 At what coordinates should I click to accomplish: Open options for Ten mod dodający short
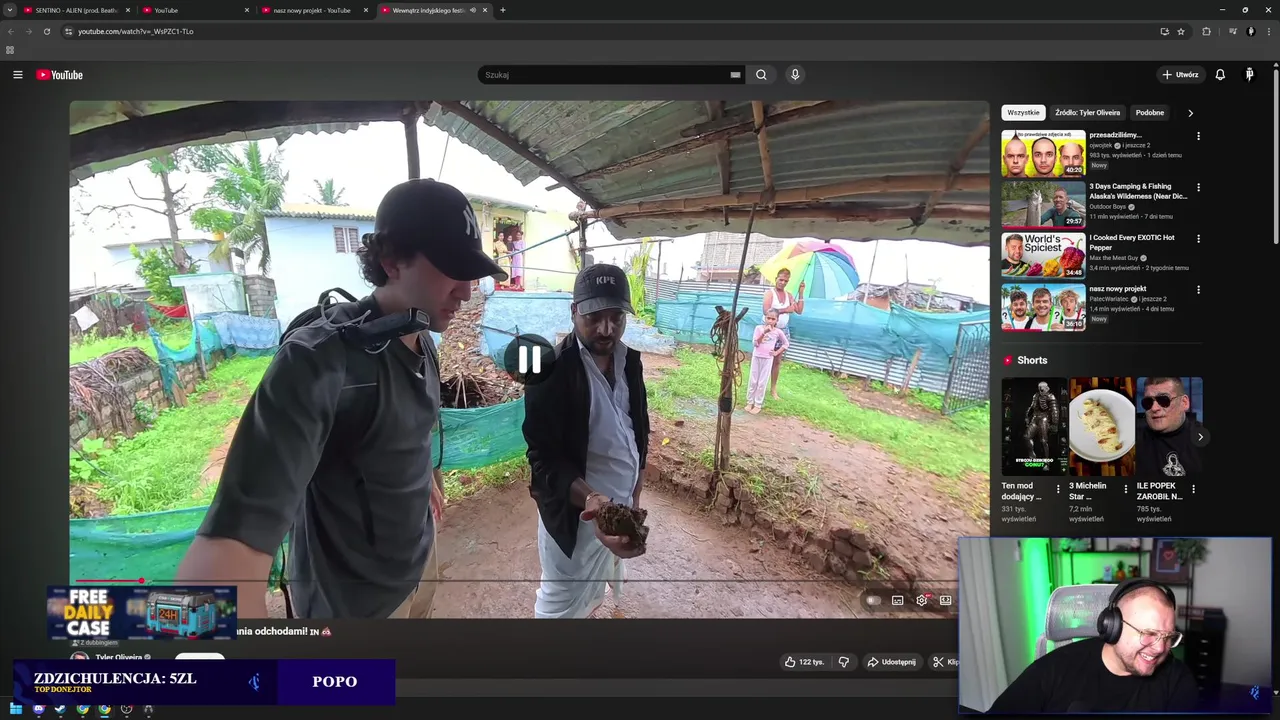tap(1058, 490)
